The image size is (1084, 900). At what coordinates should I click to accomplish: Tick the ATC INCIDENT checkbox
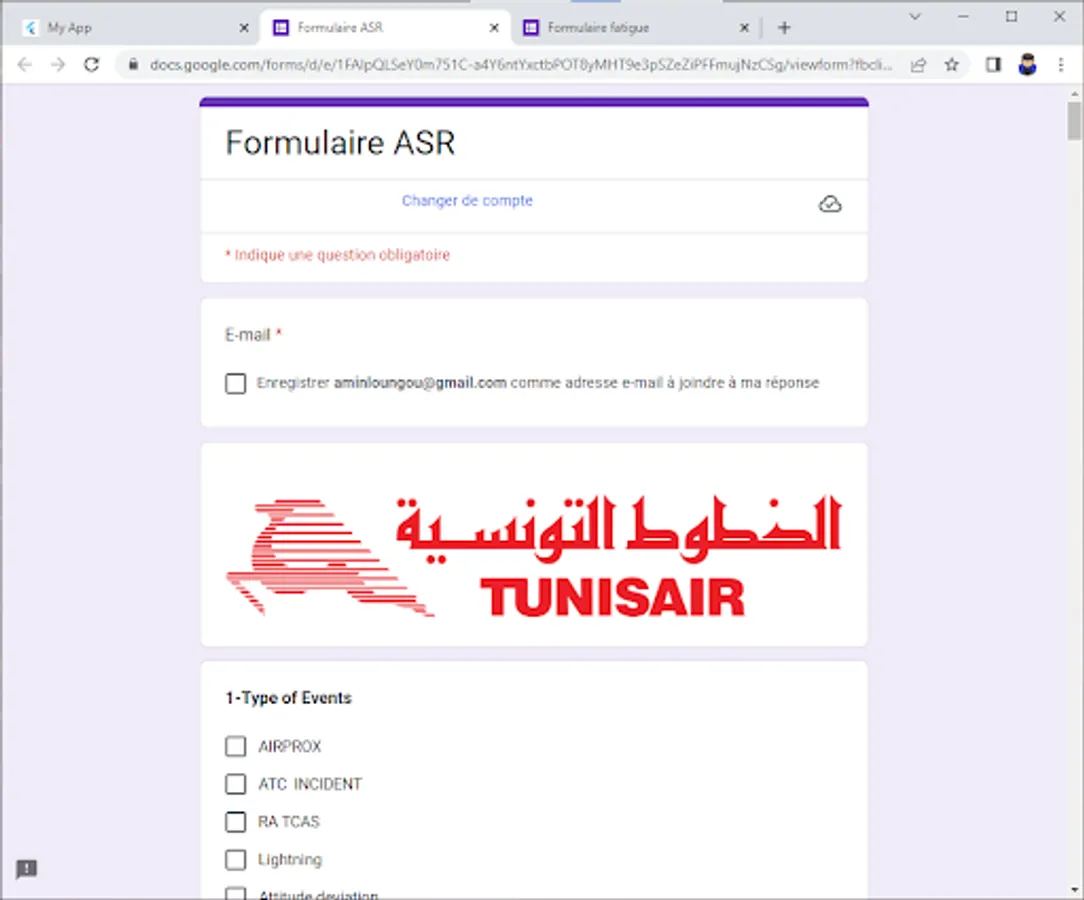click(236, 784)
